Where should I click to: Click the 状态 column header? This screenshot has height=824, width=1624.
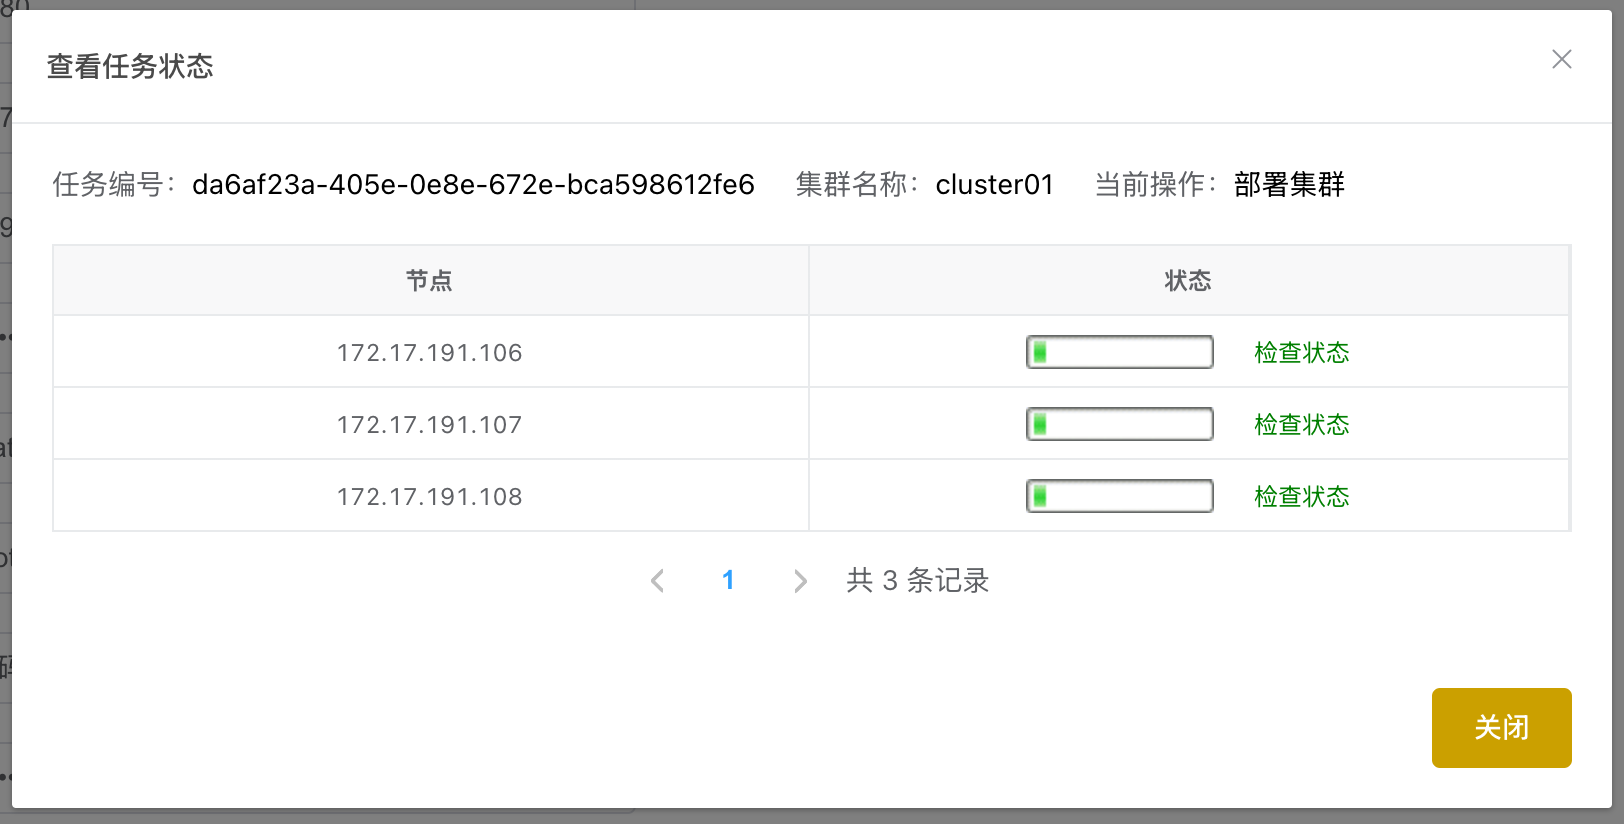pos(1188,281)
